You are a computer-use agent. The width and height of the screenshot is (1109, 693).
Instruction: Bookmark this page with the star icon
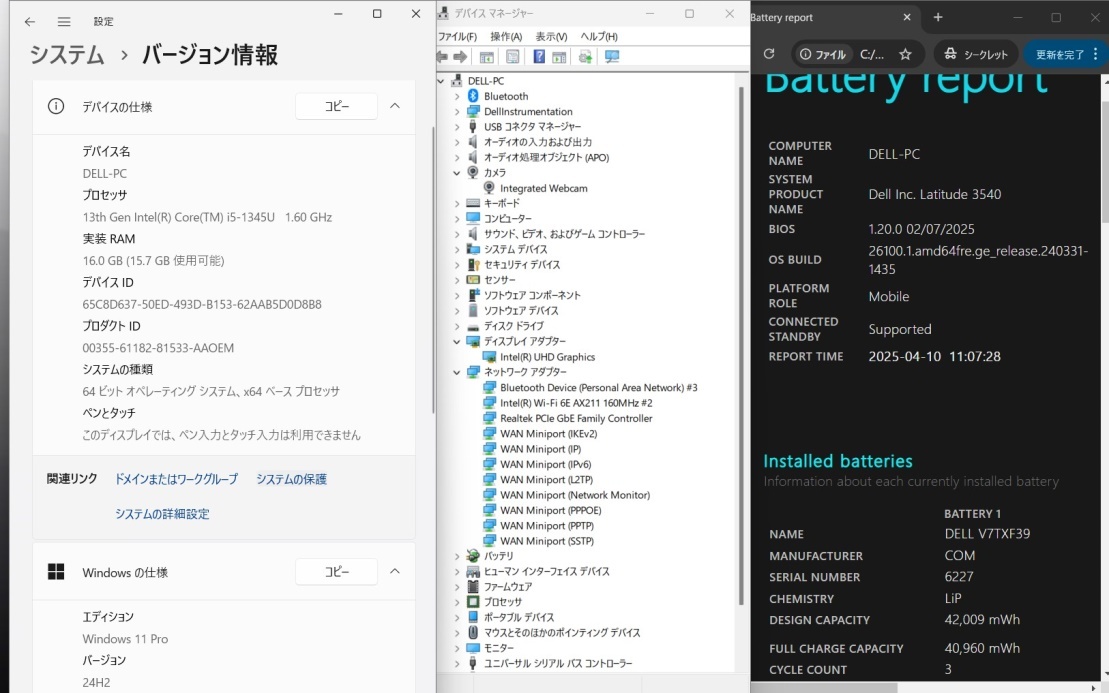(905, 54)
